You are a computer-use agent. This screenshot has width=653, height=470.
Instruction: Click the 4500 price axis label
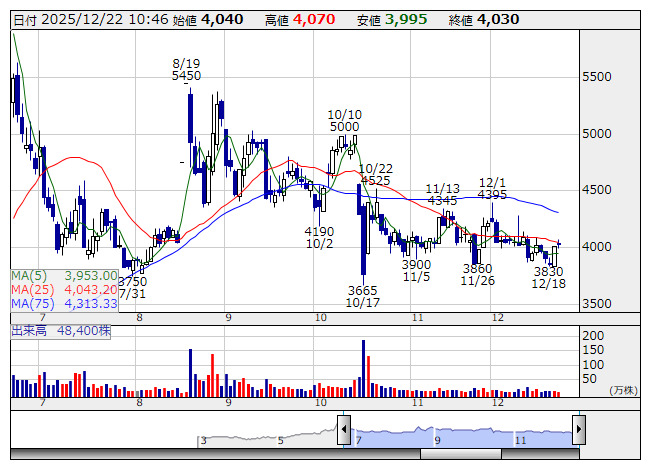point(596,190)
